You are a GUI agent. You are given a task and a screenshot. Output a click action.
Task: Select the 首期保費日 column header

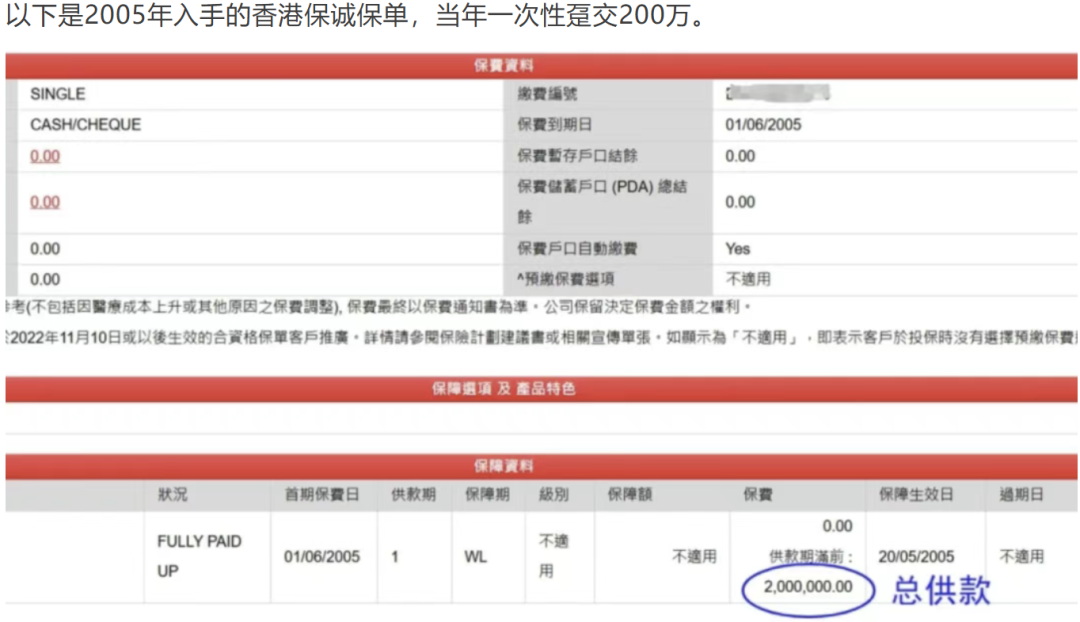tap(320, 495)
